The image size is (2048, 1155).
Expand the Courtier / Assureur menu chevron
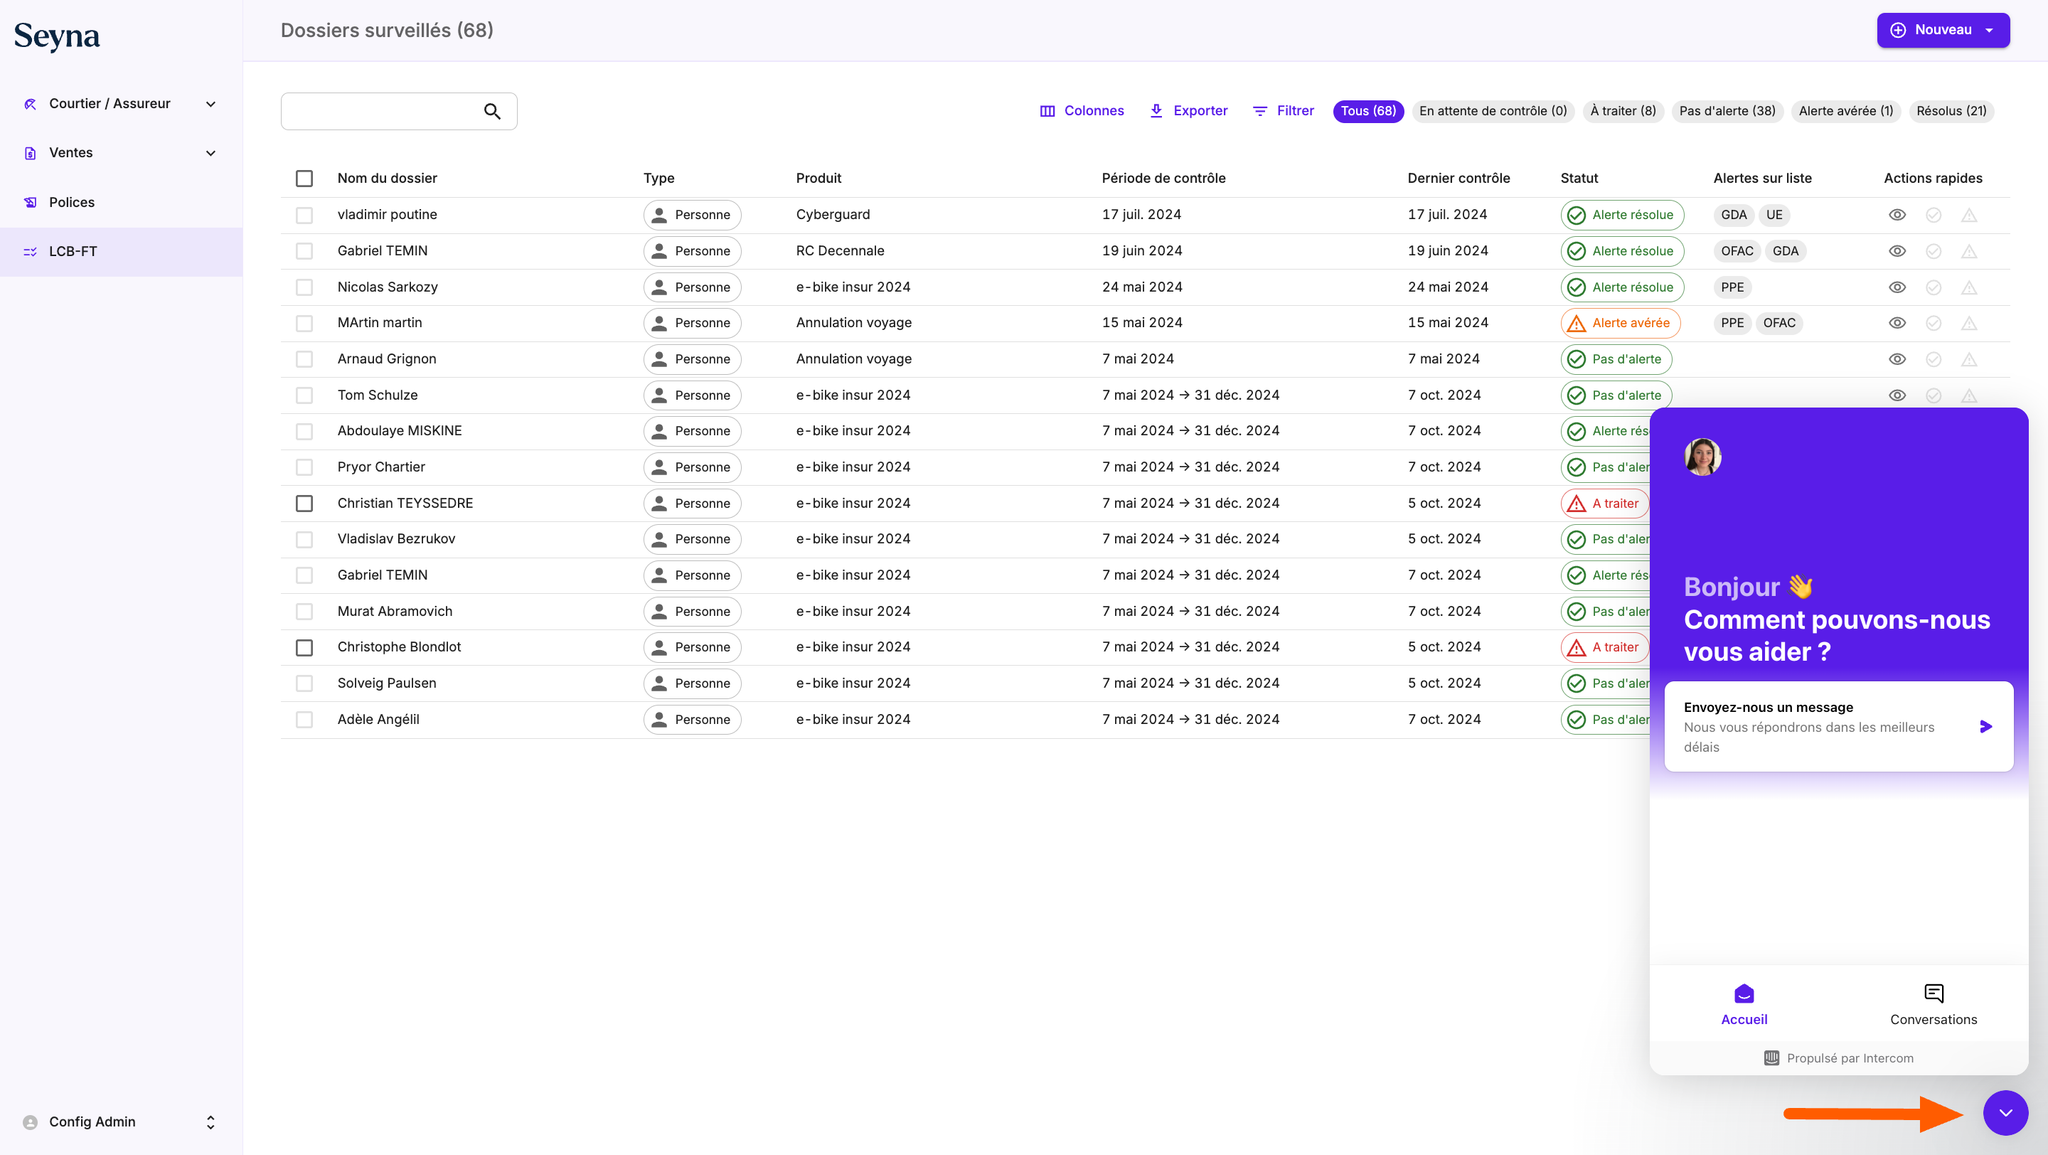210,104
